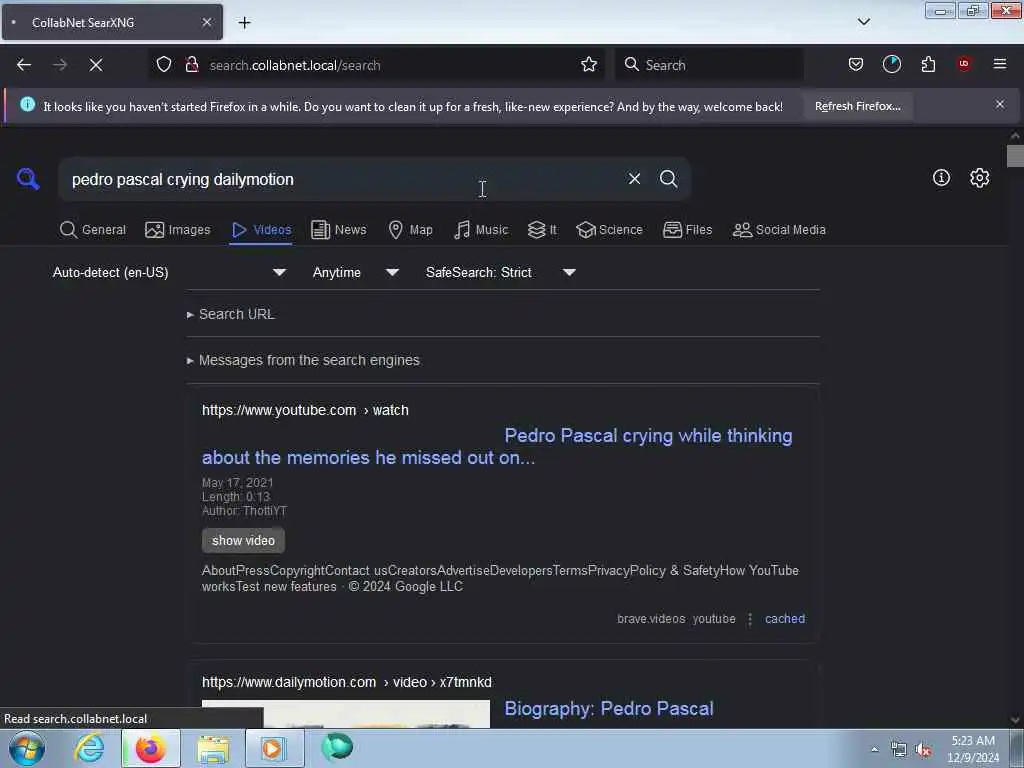This screenshot has width=1024, height=768.
Task: Launch Internet Explorer from the taskbar
Action: click(x=89, y=748)
